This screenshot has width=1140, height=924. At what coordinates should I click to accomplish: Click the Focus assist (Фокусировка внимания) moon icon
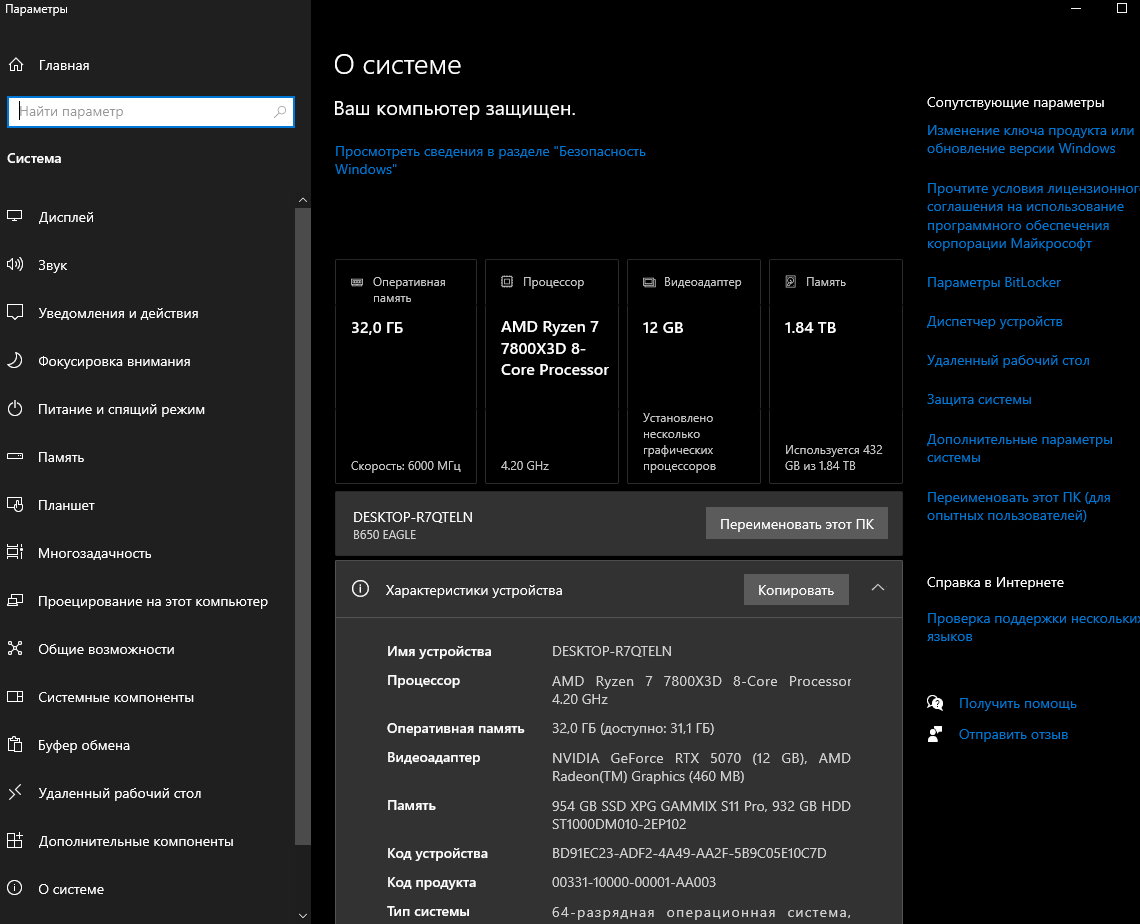[15, 361]
